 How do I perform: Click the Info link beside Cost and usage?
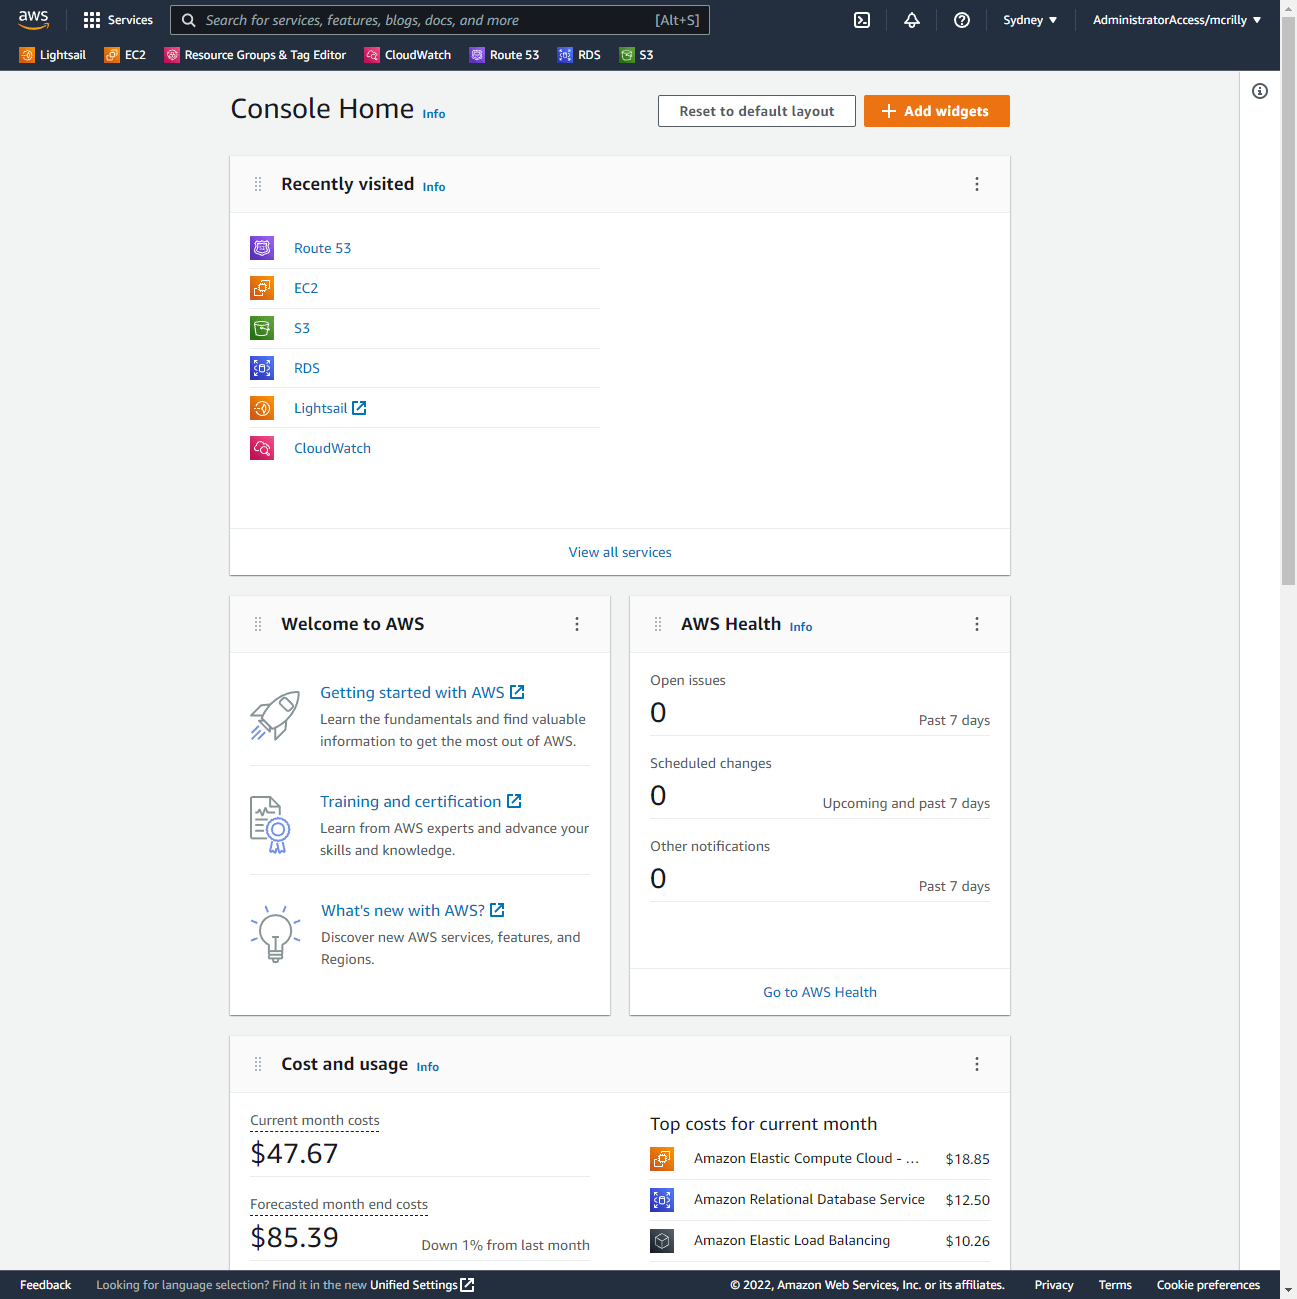click(x=428, y=1067)
